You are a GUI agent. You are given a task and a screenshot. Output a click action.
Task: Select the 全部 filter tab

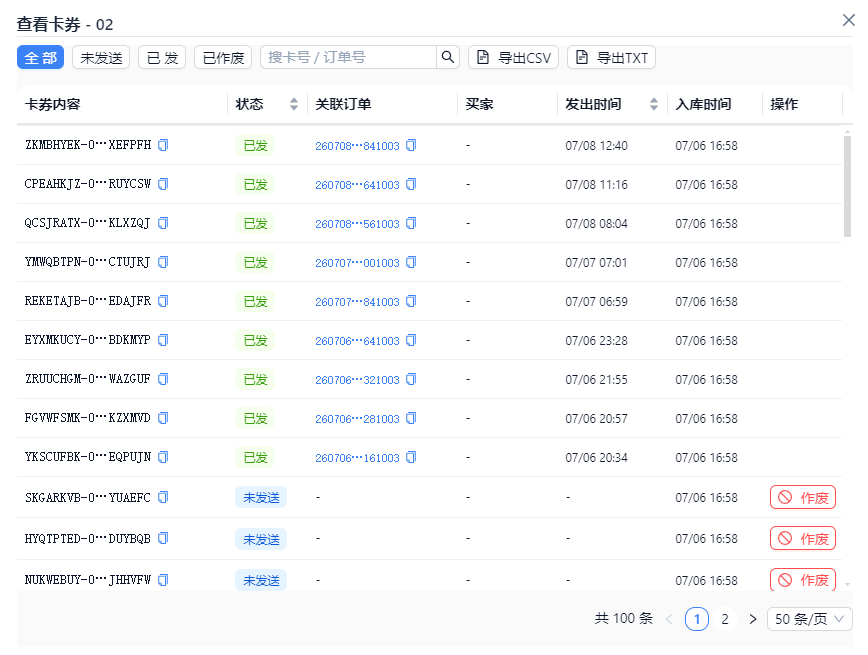tap(40, 57)
